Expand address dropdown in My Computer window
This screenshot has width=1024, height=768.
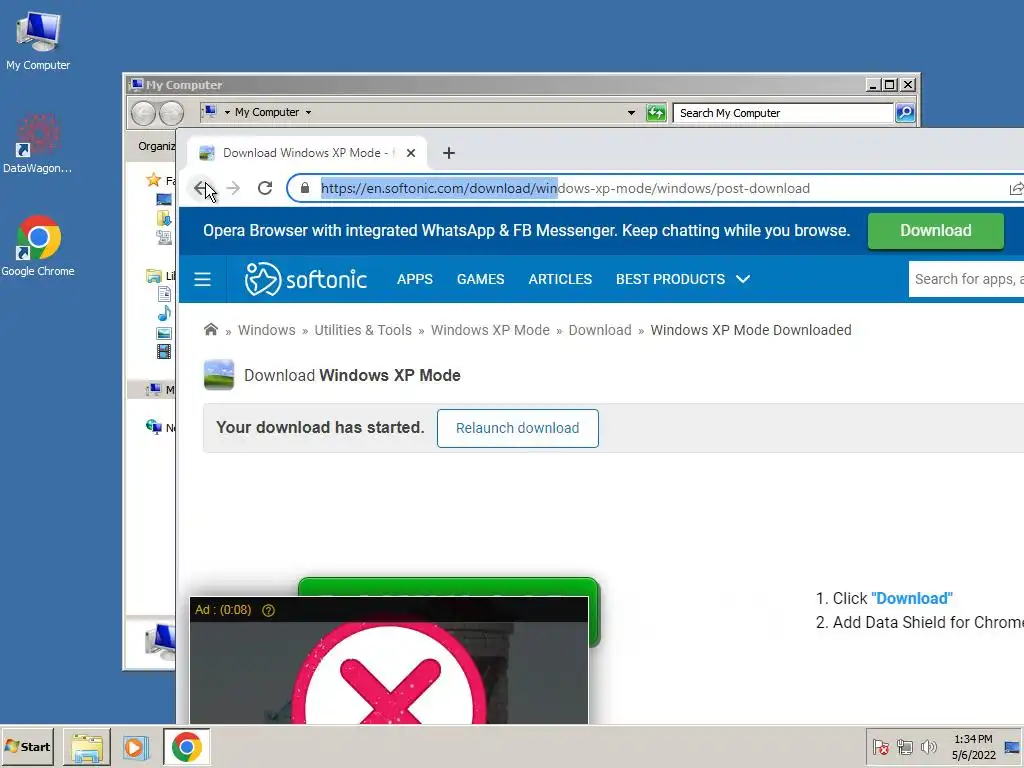[631, 113]
